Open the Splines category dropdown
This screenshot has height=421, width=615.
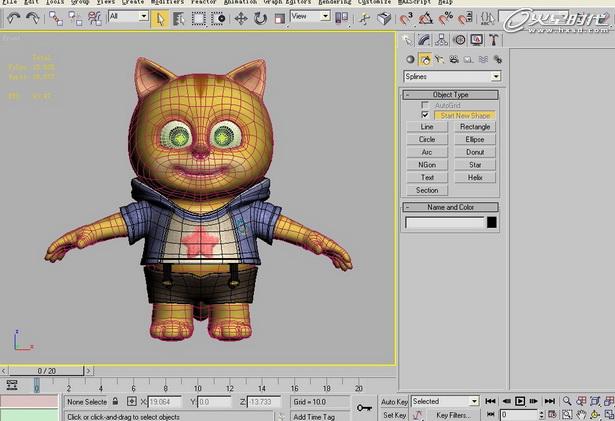[452, 76]
